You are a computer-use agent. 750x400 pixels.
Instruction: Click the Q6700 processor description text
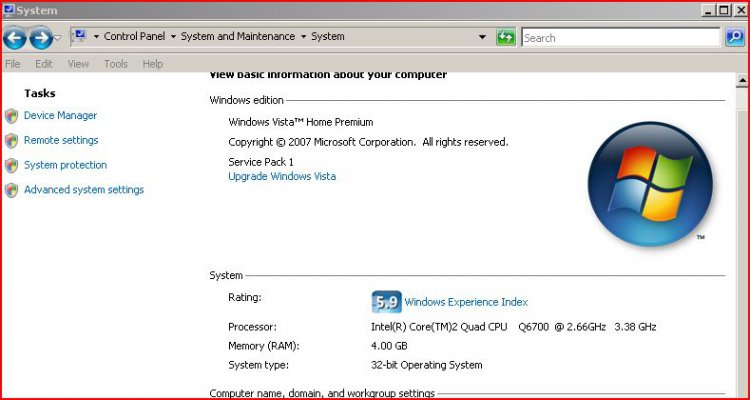point(513,327)
